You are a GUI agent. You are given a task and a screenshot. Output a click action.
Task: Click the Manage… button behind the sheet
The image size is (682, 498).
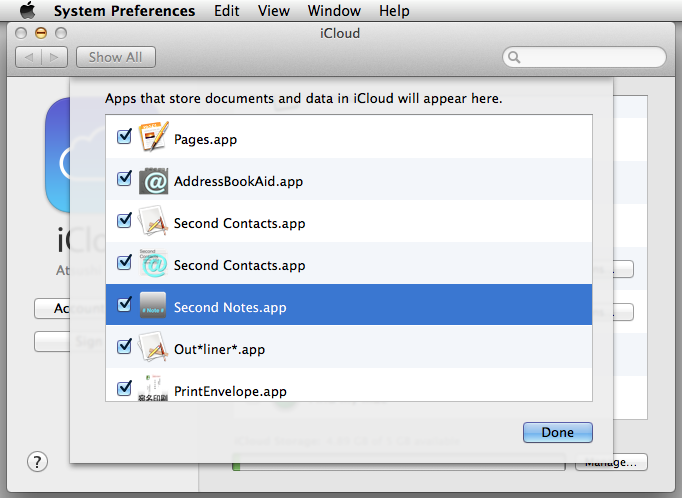point(611,462)
